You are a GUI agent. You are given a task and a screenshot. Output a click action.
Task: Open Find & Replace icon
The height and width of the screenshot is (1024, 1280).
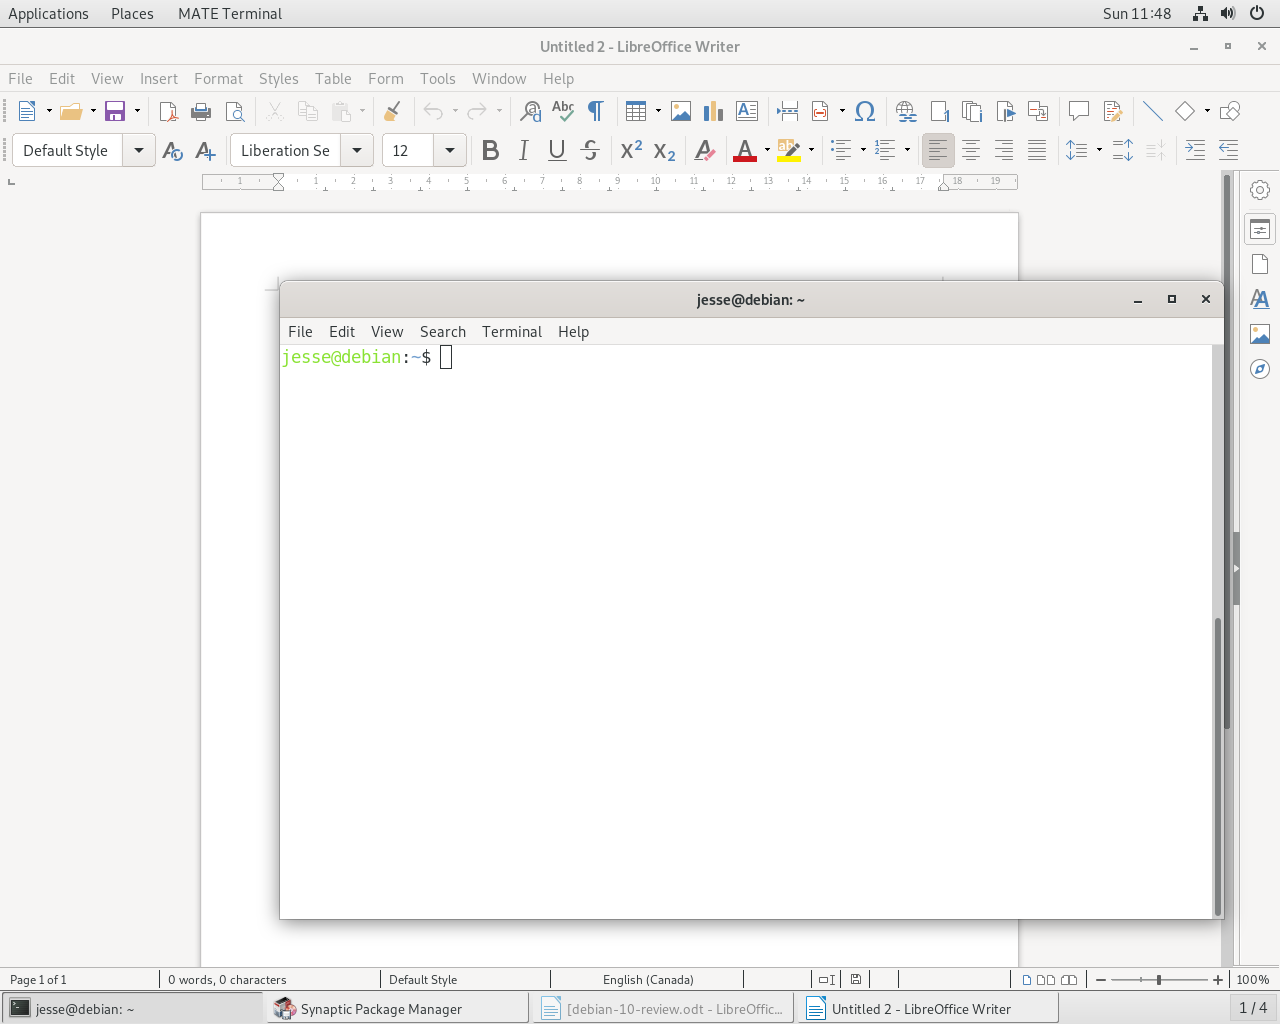click(531, 111)
